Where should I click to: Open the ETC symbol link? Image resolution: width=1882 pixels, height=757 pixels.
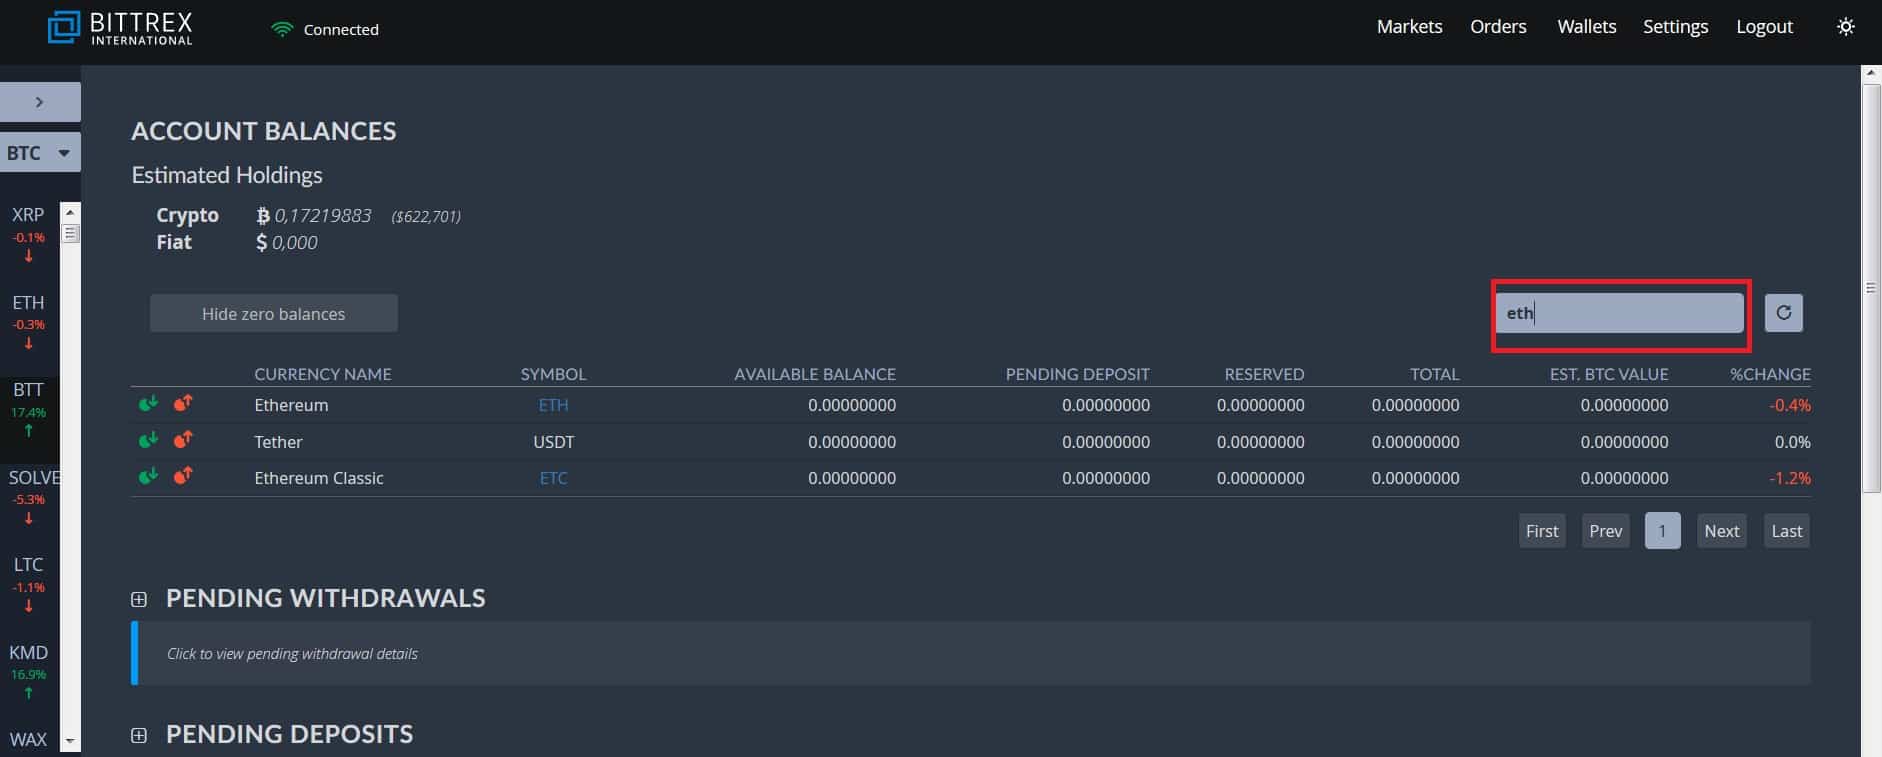553,478
